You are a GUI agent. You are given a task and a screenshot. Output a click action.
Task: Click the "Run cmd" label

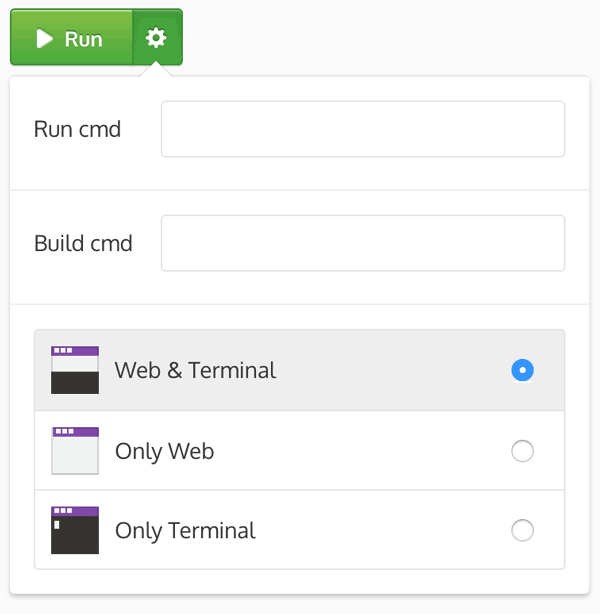77,129
